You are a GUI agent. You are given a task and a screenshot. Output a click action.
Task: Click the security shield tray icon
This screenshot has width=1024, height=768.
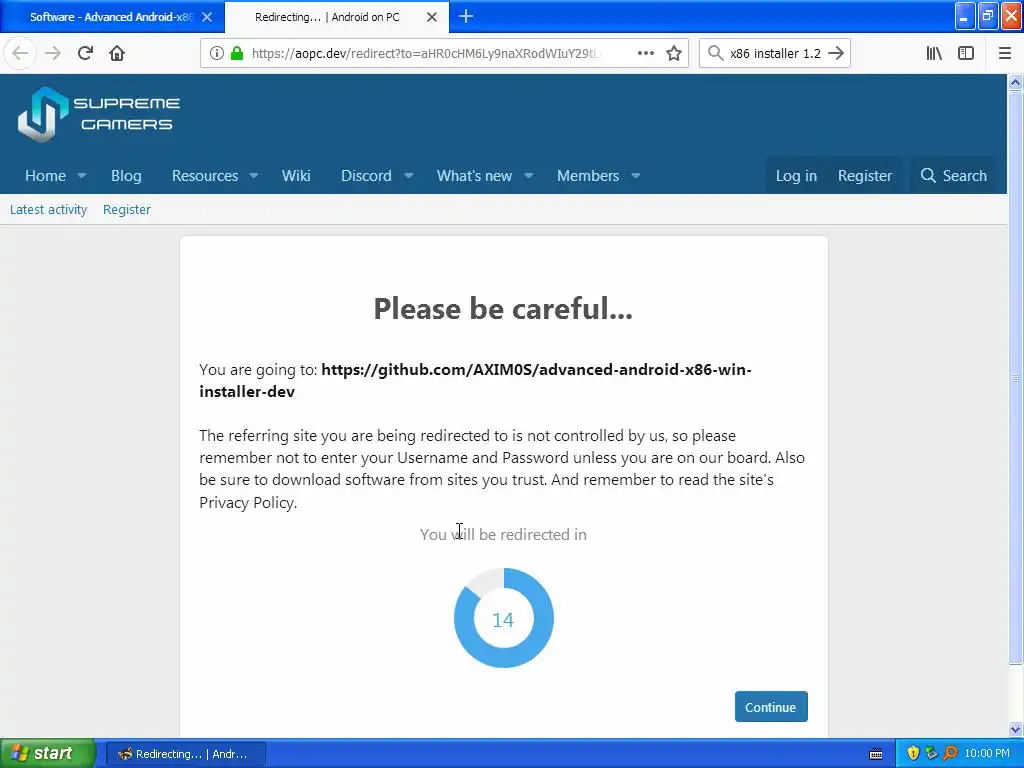[x=913, y=754]
